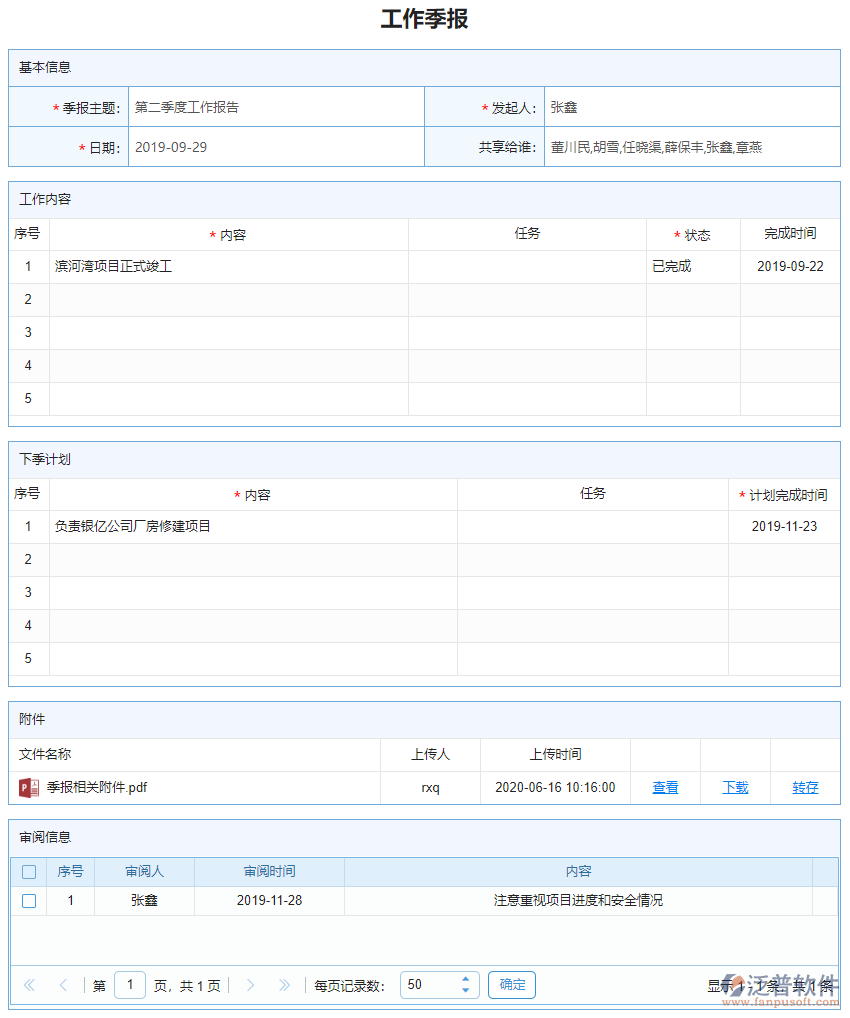Click the last-page double-arrow pagination icon
The height and width of the screenshot is (1018, 850).
[x=284, y=985]
